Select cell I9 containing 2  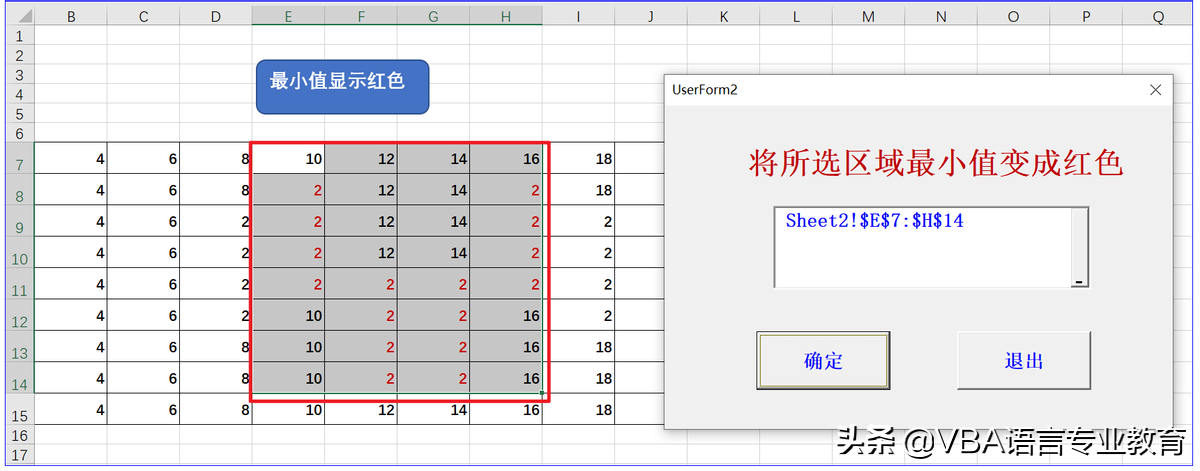[579, 221]
